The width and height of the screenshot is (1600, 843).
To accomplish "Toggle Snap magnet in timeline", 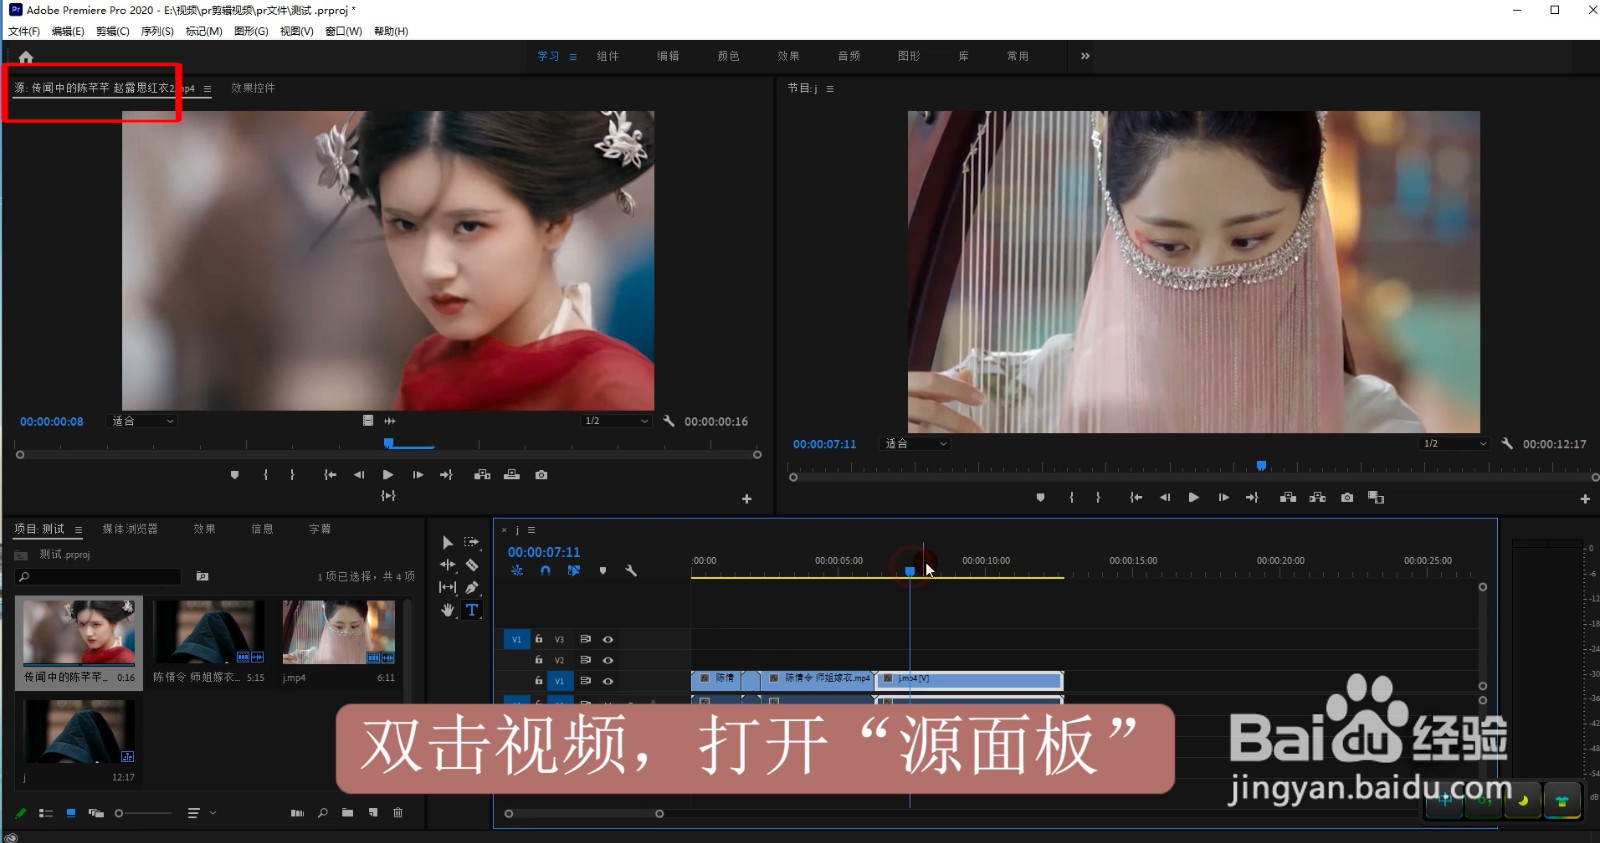I will (x=545, y=571).
